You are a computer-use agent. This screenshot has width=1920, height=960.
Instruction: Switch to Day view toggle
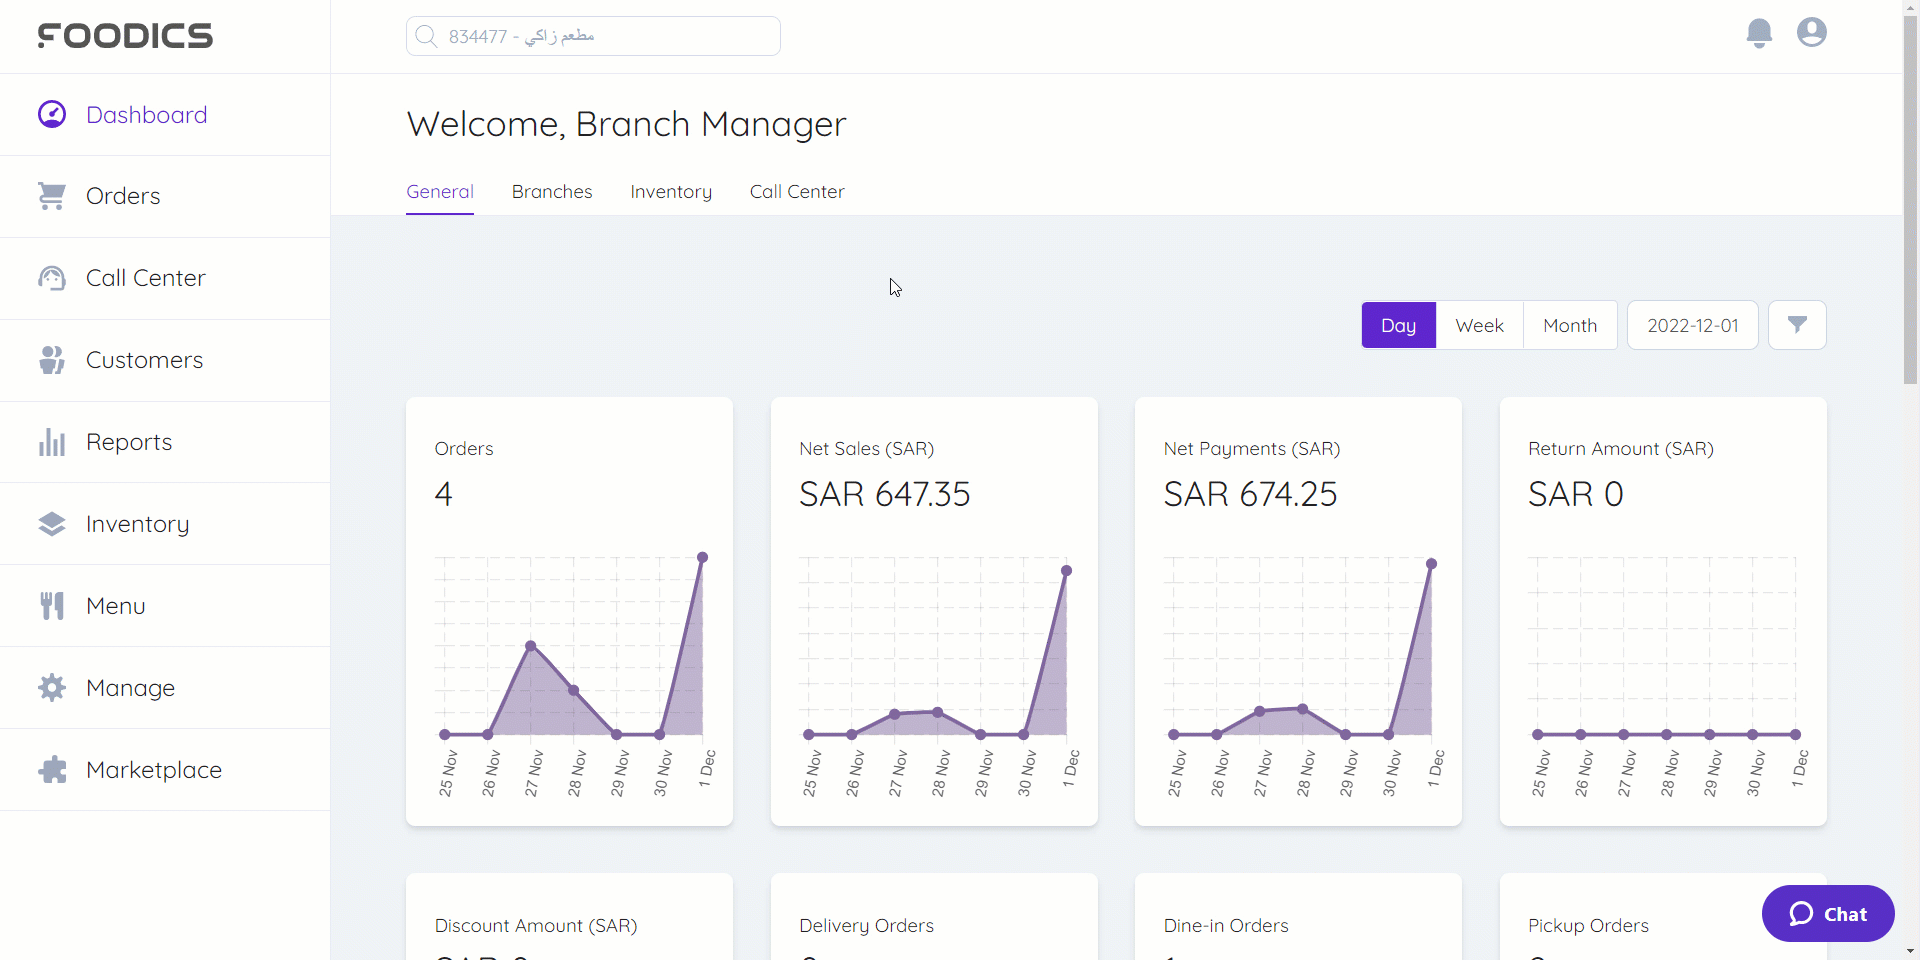[x=1398, y=325]
